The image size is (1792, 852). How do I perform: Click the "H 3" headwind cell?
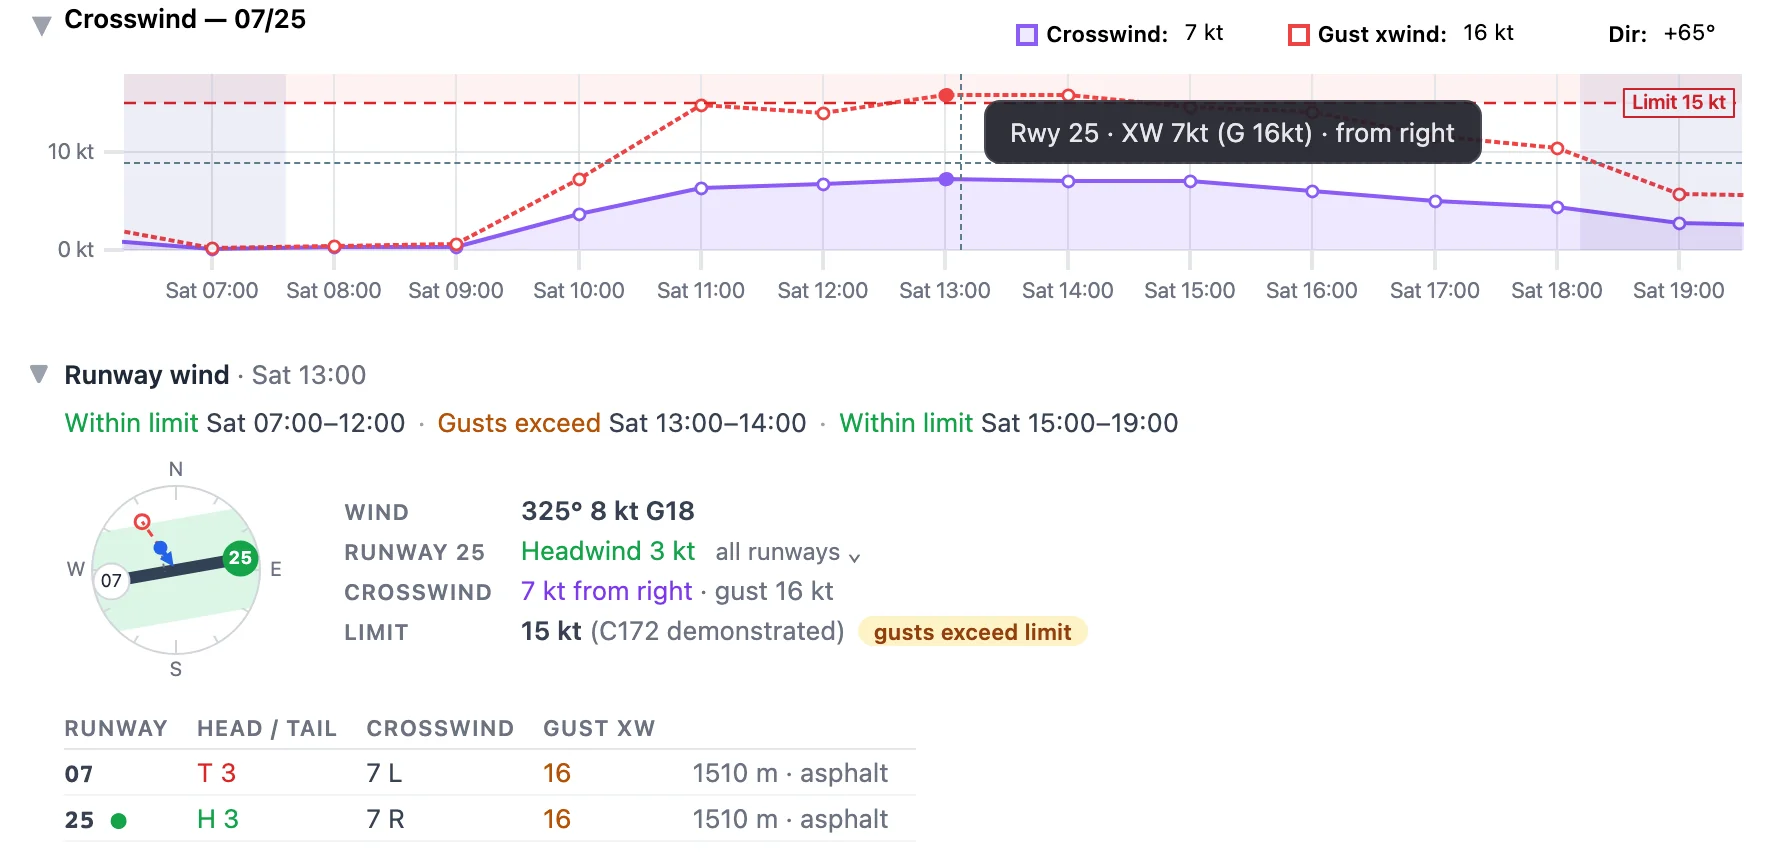click(x=218, y=819)
